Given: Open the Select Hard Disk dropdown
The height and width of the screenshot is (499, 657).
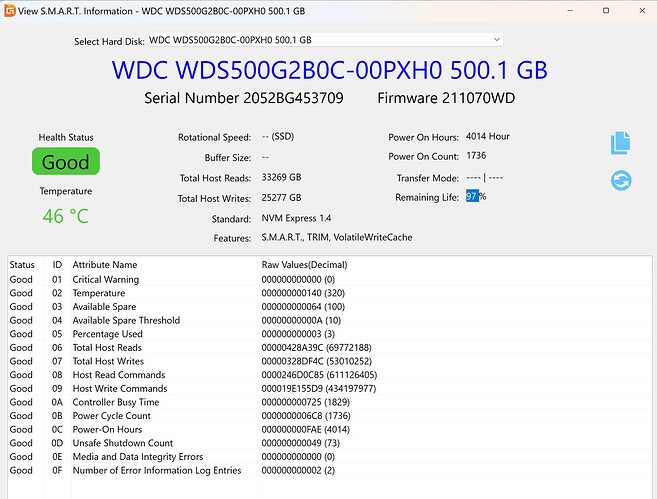Looking at the screenshot, I should (x=325, y=40).
